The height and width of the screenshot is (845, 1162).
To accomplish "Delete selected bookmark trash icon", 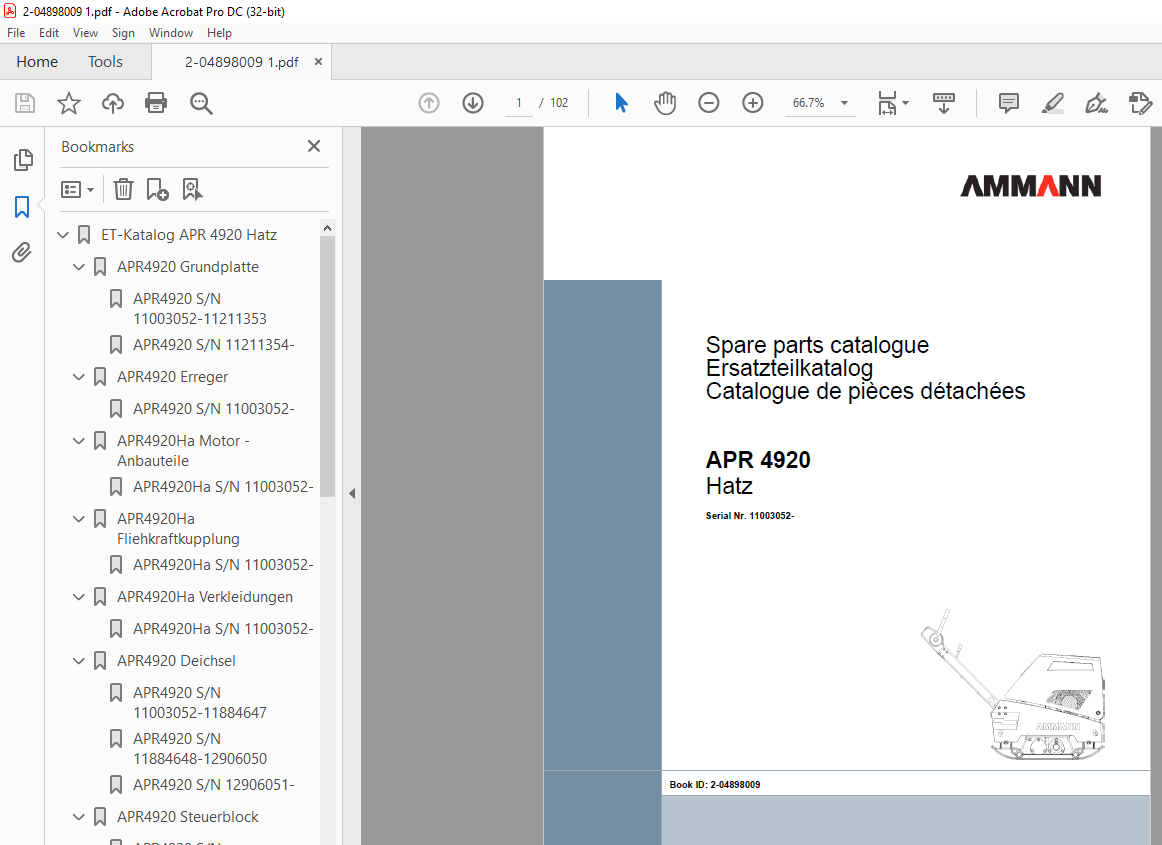I will coord(123,190).
